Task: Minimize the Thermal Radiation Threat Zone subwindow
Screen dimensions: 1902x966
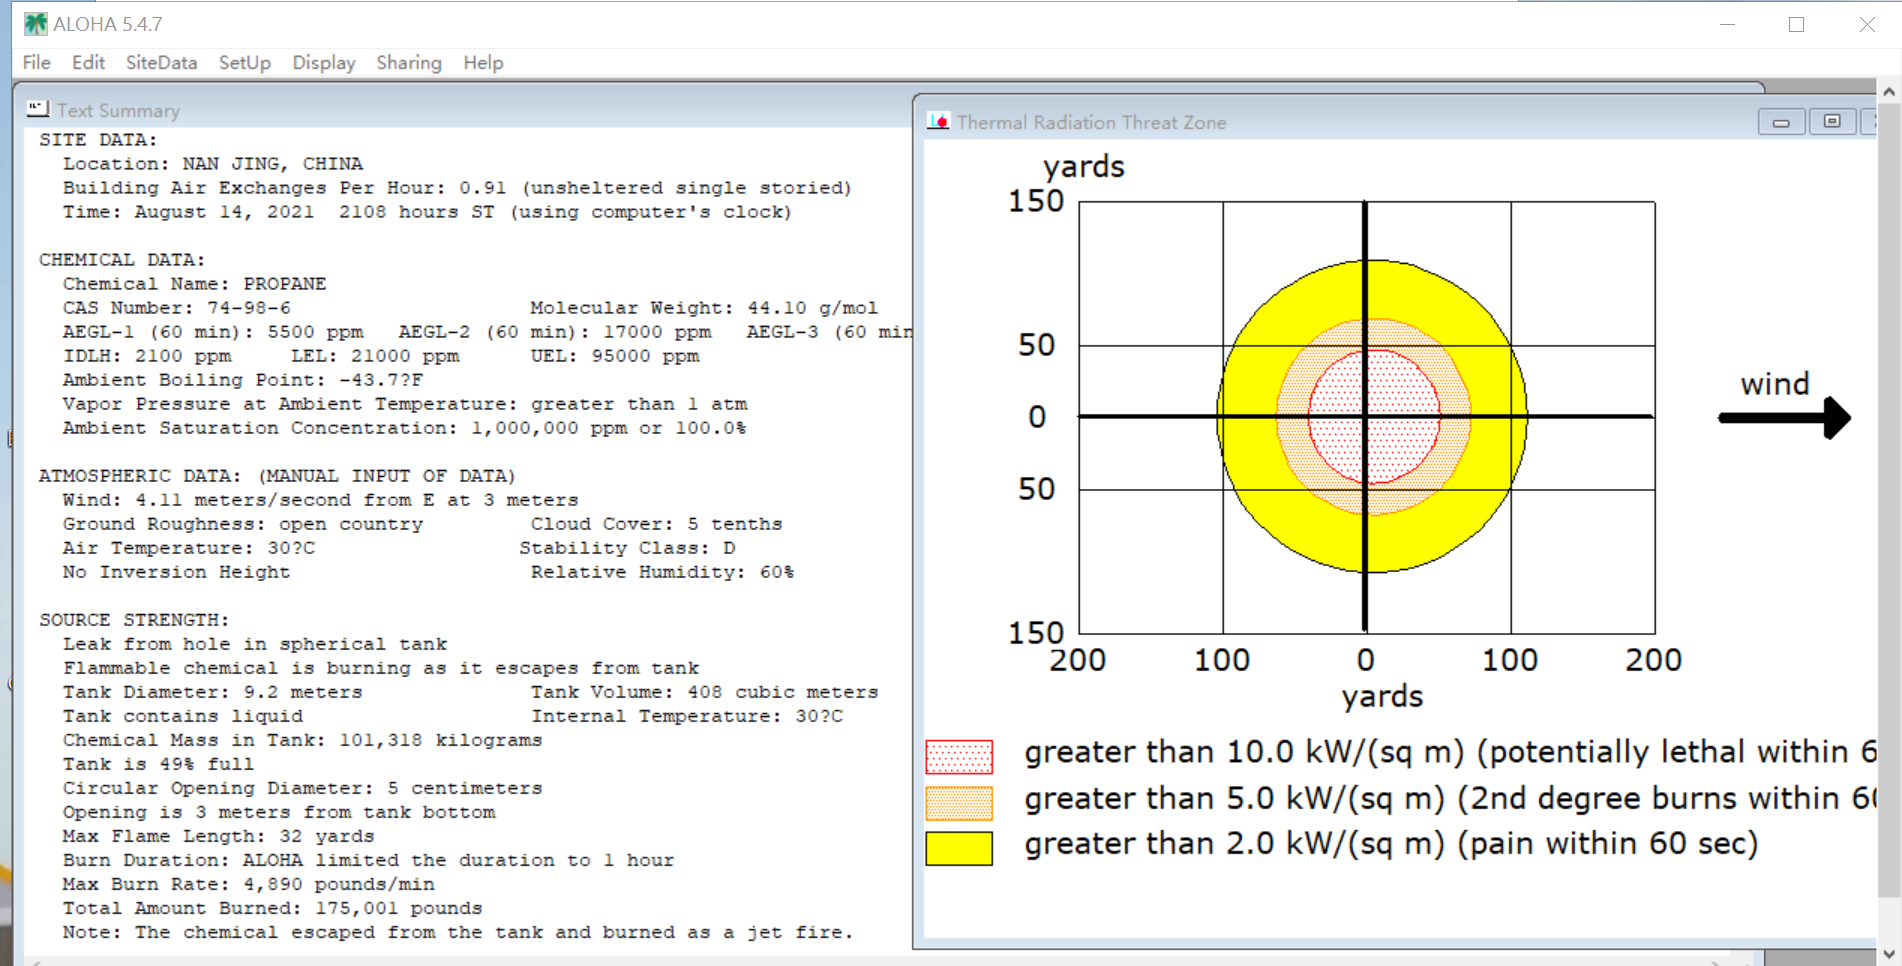Action: pyautogui.click(x=1781, y=122)
